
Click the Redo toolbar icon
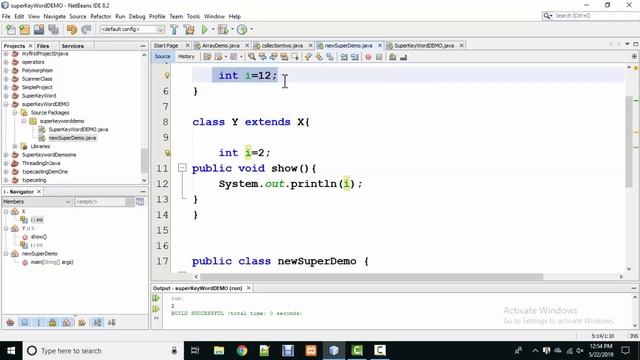(86, 29)
